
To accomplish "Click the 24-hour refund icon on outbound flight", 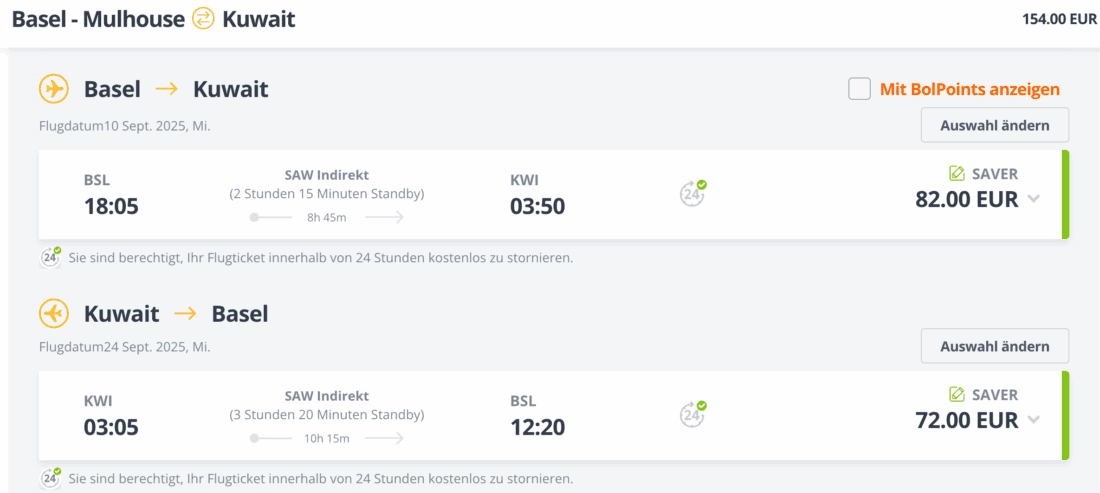I will [693, 193].
